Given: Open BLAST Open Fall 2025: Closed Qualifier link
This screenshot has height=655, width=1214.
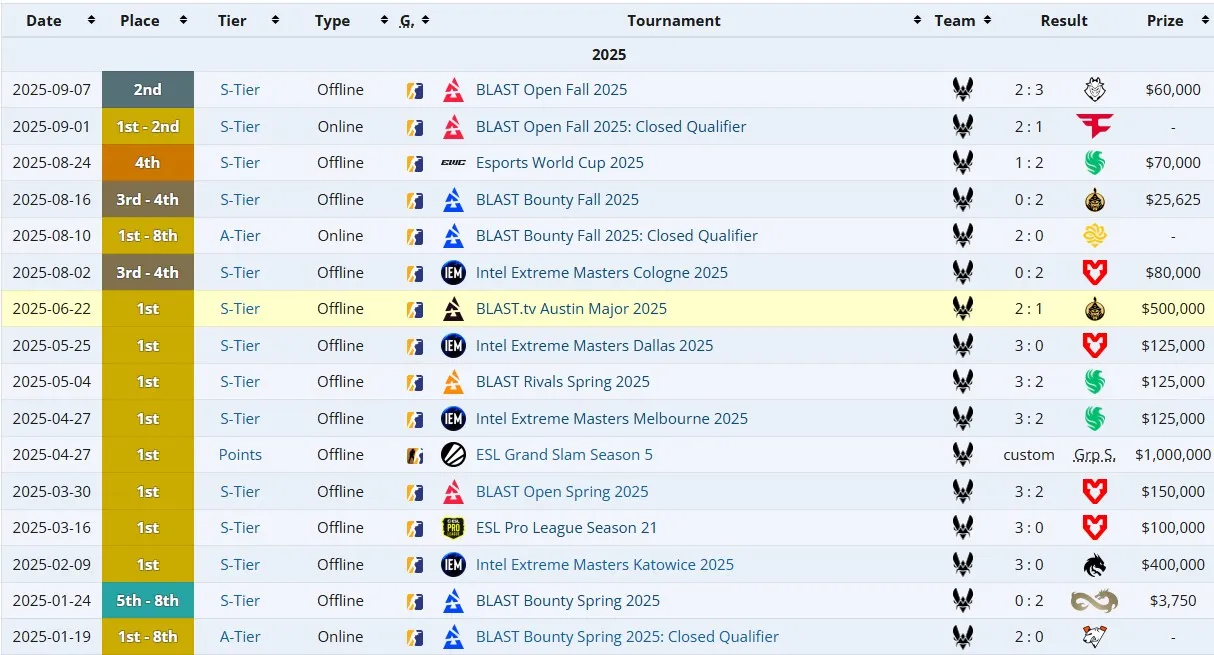Looking at the screenshot, I should click(x=611, y=126).
